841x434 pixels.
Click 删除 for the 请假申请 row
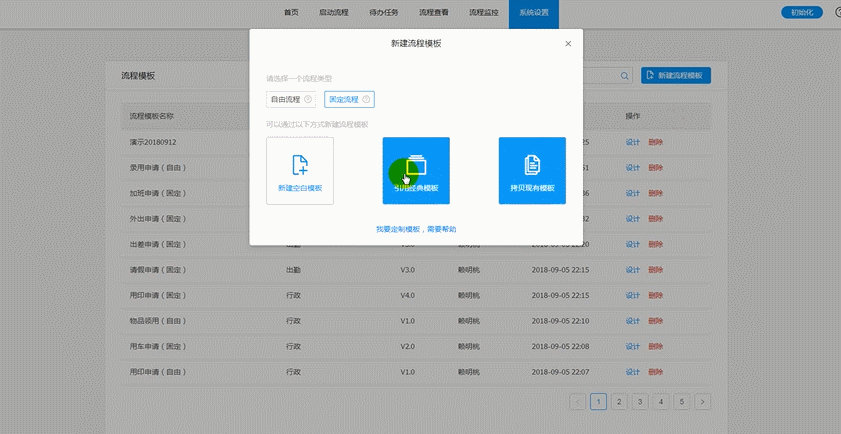click(655, 270)
